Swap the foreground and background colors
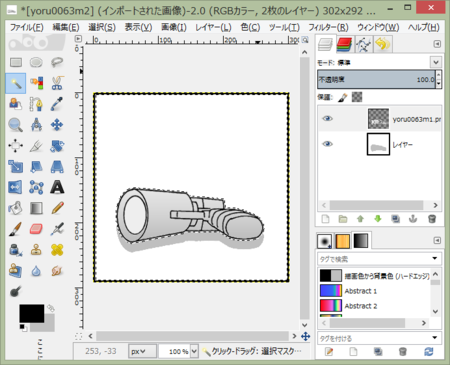Screen dimensions: 450x365 point(50,308)
